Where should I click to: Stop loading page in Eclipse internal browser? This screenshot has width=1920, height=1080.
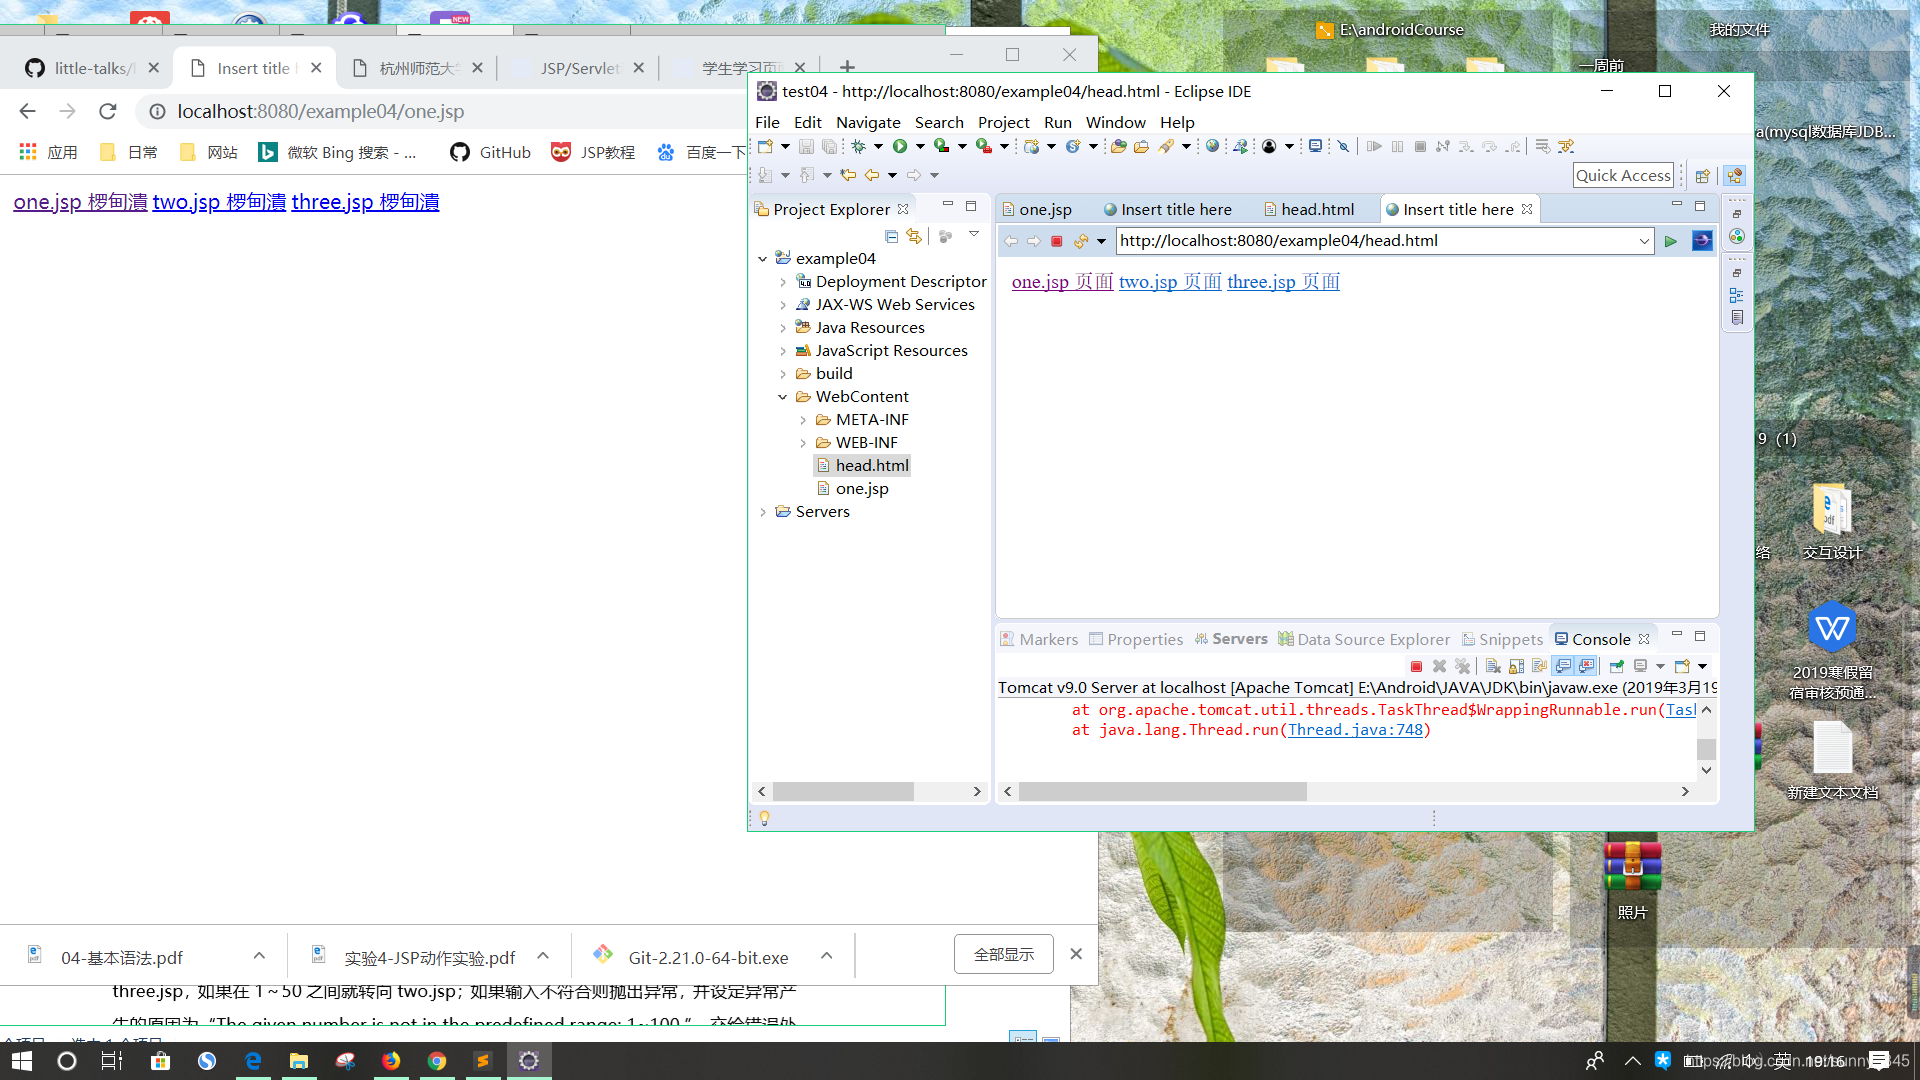pos(1056,241)
